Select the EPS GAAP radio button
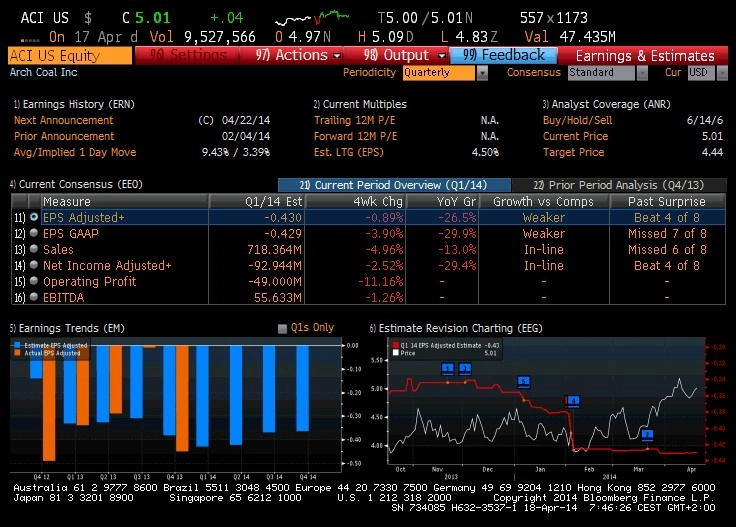The width and height of the screenshot is (736, 527). click(x=34, y=233)
